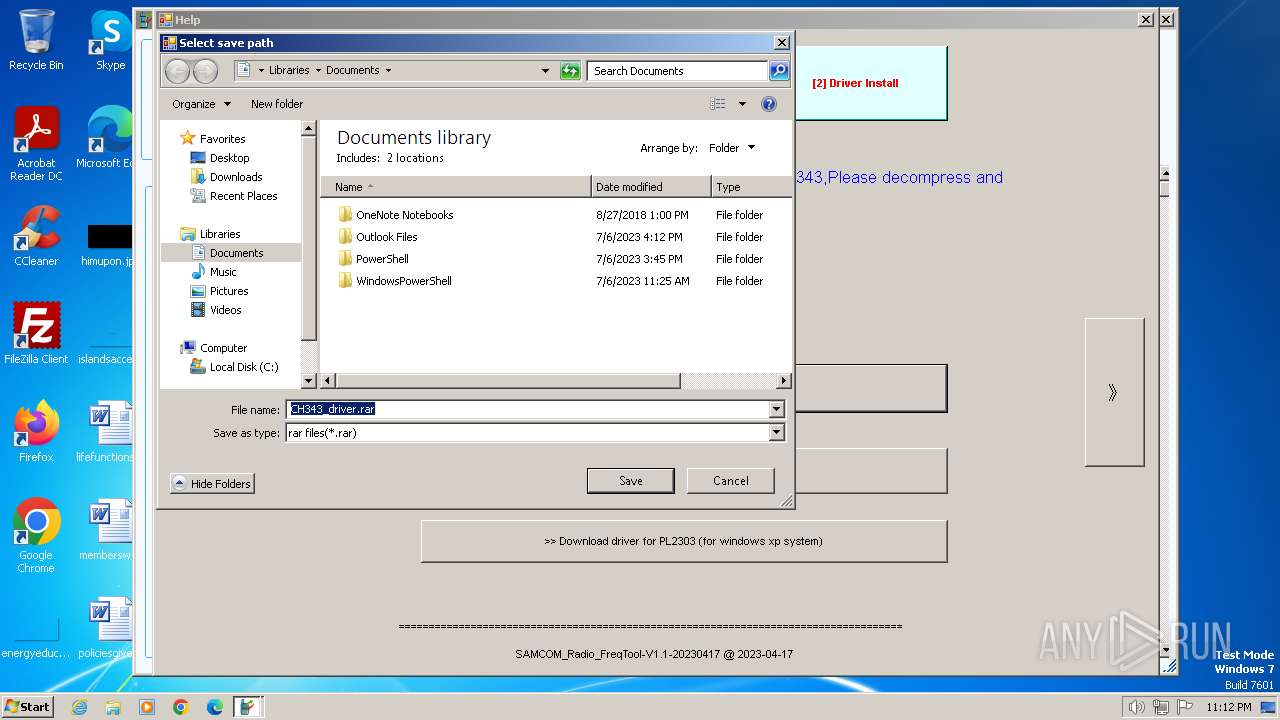Open Recent Places in Favorites
The image size is (1280, 720).
234,196
